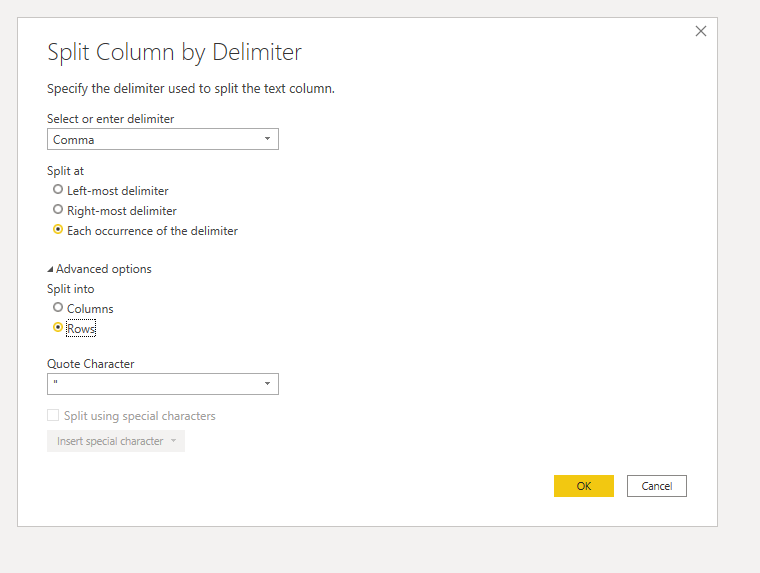760x573 pixels.
Task: Collapse the Advanced options section
Action: click(x=99, y=269)
